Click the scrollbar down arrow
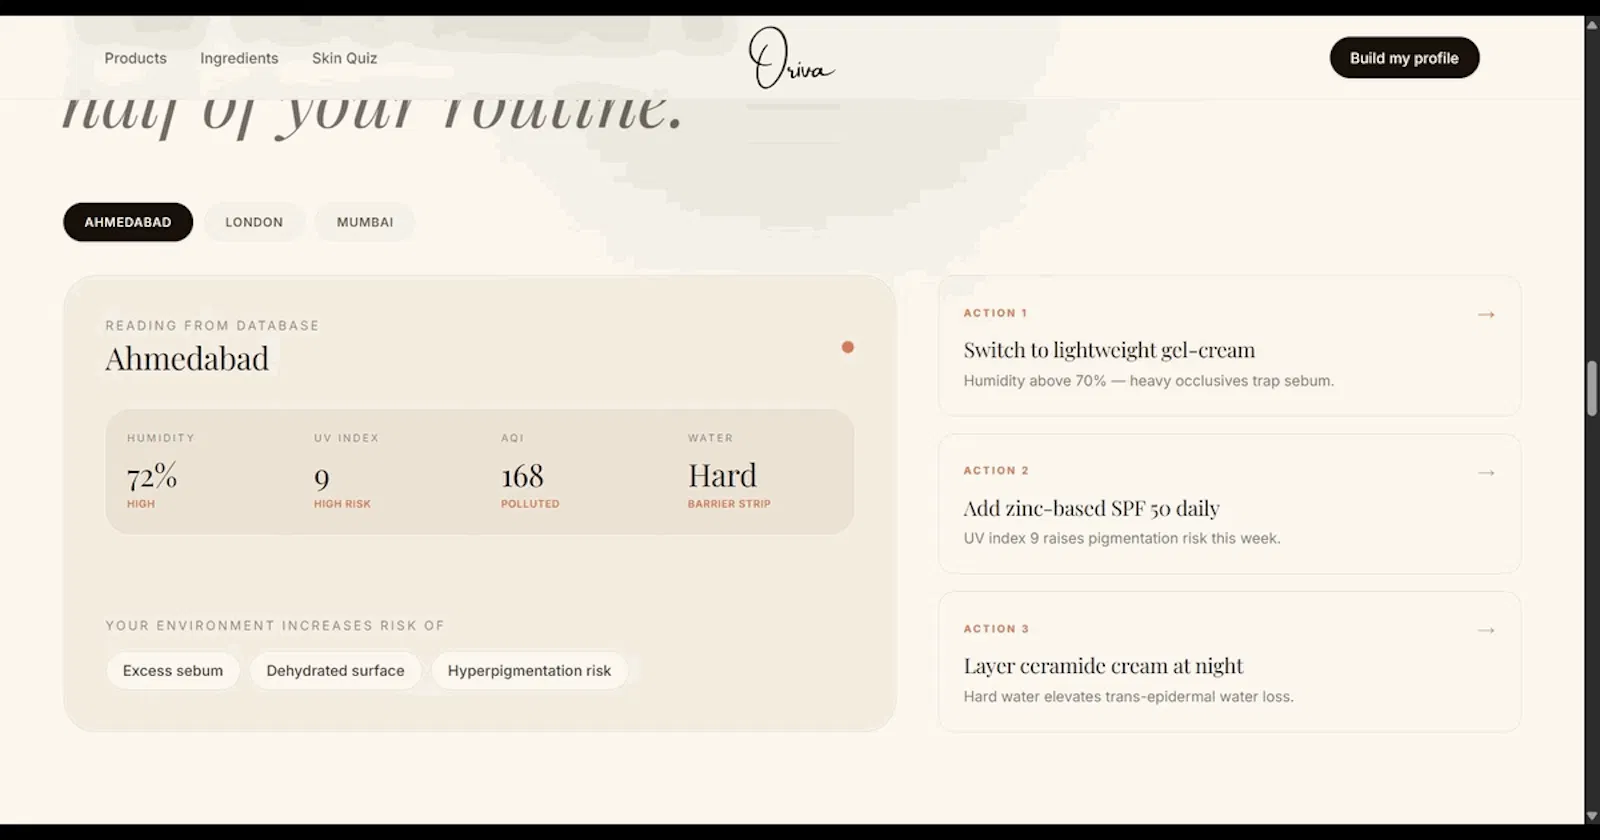The image size is (1600, 840). click(1592, 816)
